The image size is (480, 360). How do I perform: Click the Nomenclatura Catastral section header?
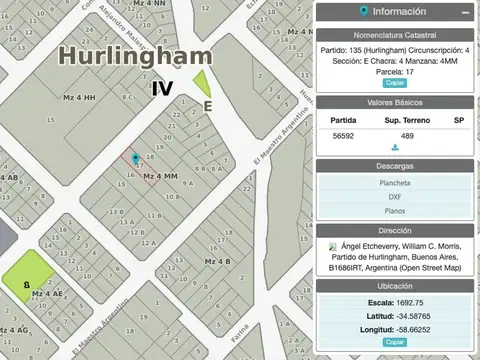(395, 35)
